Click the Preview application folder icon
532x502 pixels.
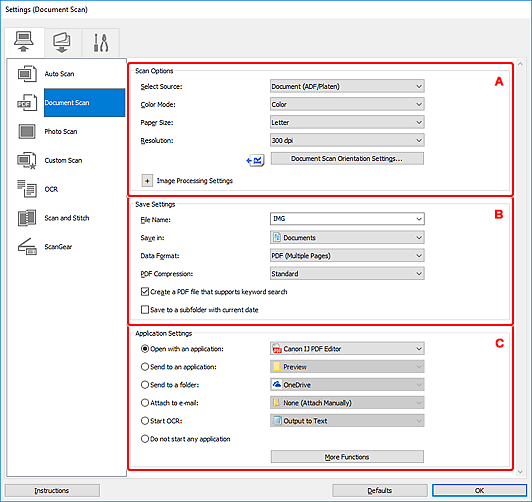pos(277,367)
